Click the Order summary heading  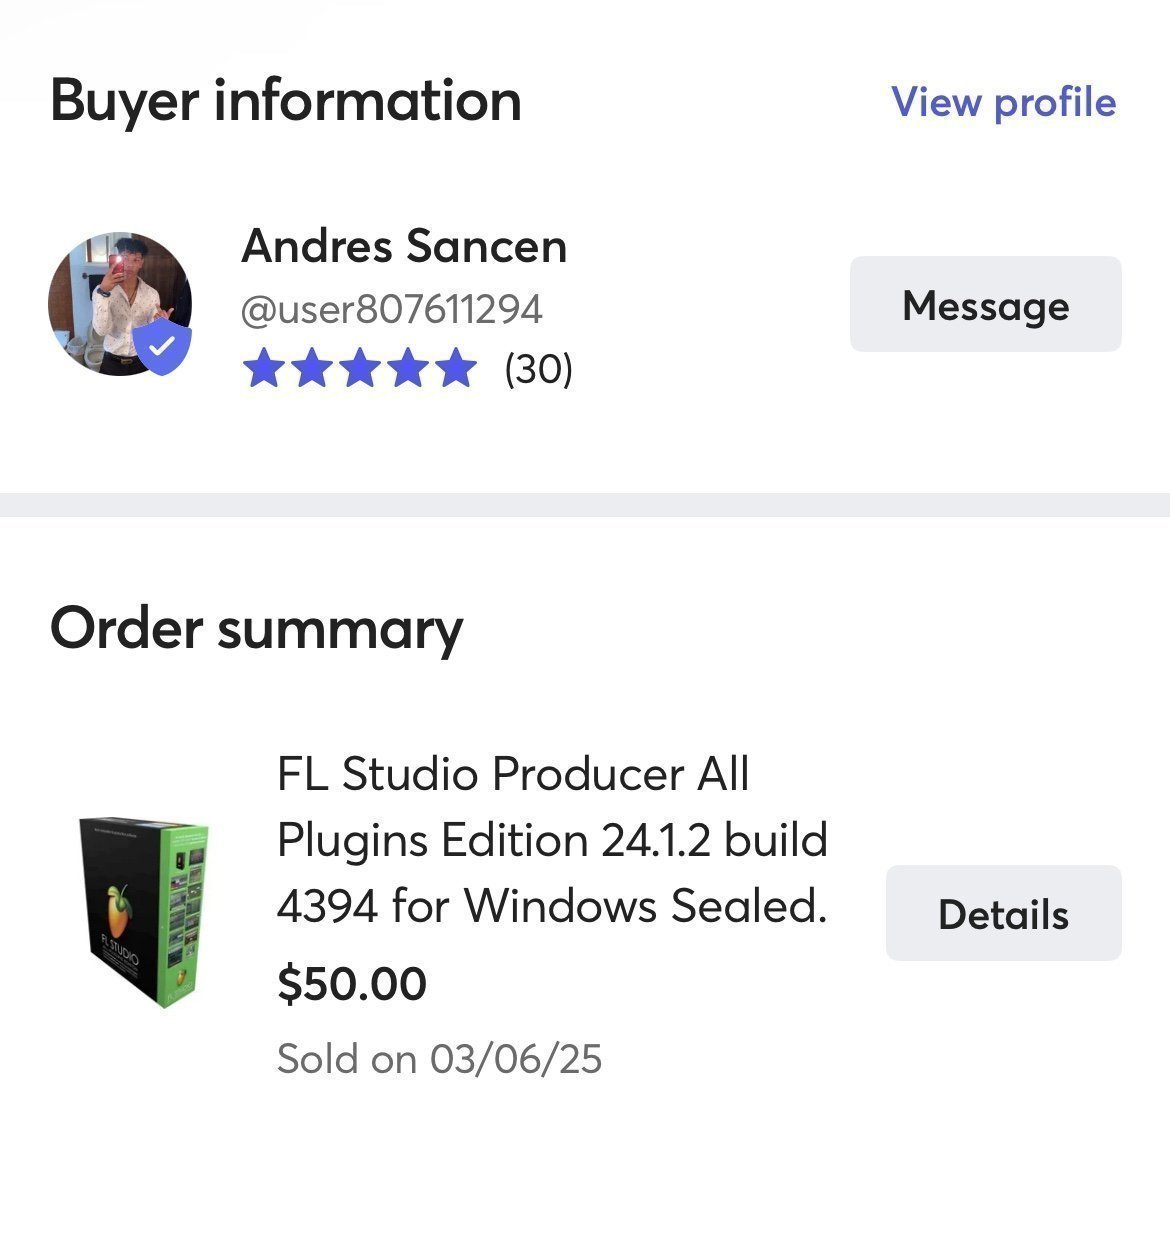256,629
